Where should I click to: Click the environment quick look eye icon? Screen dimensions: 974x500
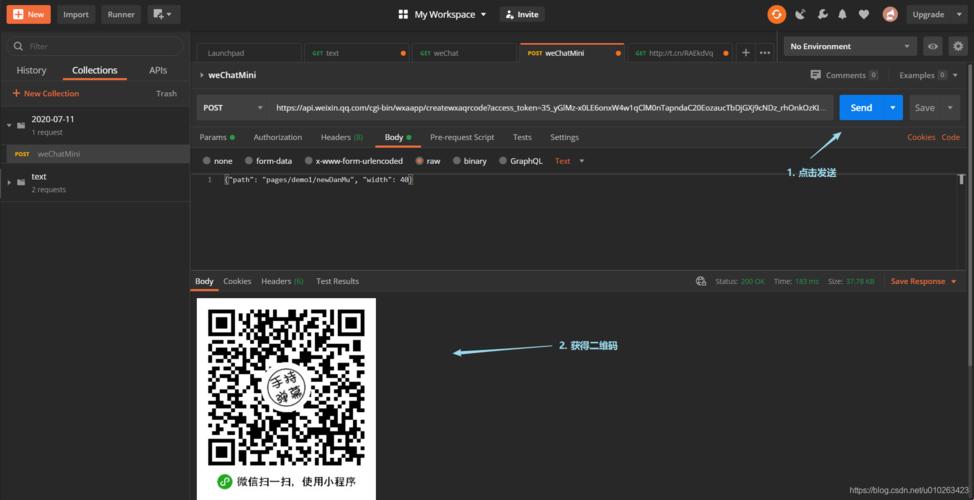coord(932,46)
